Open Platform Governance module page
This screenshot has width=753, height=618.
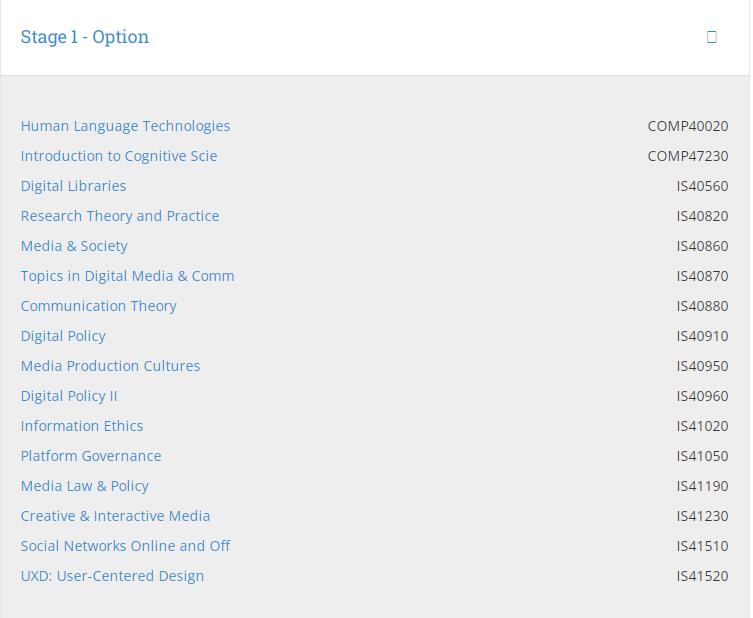click(x=91, y=456)
